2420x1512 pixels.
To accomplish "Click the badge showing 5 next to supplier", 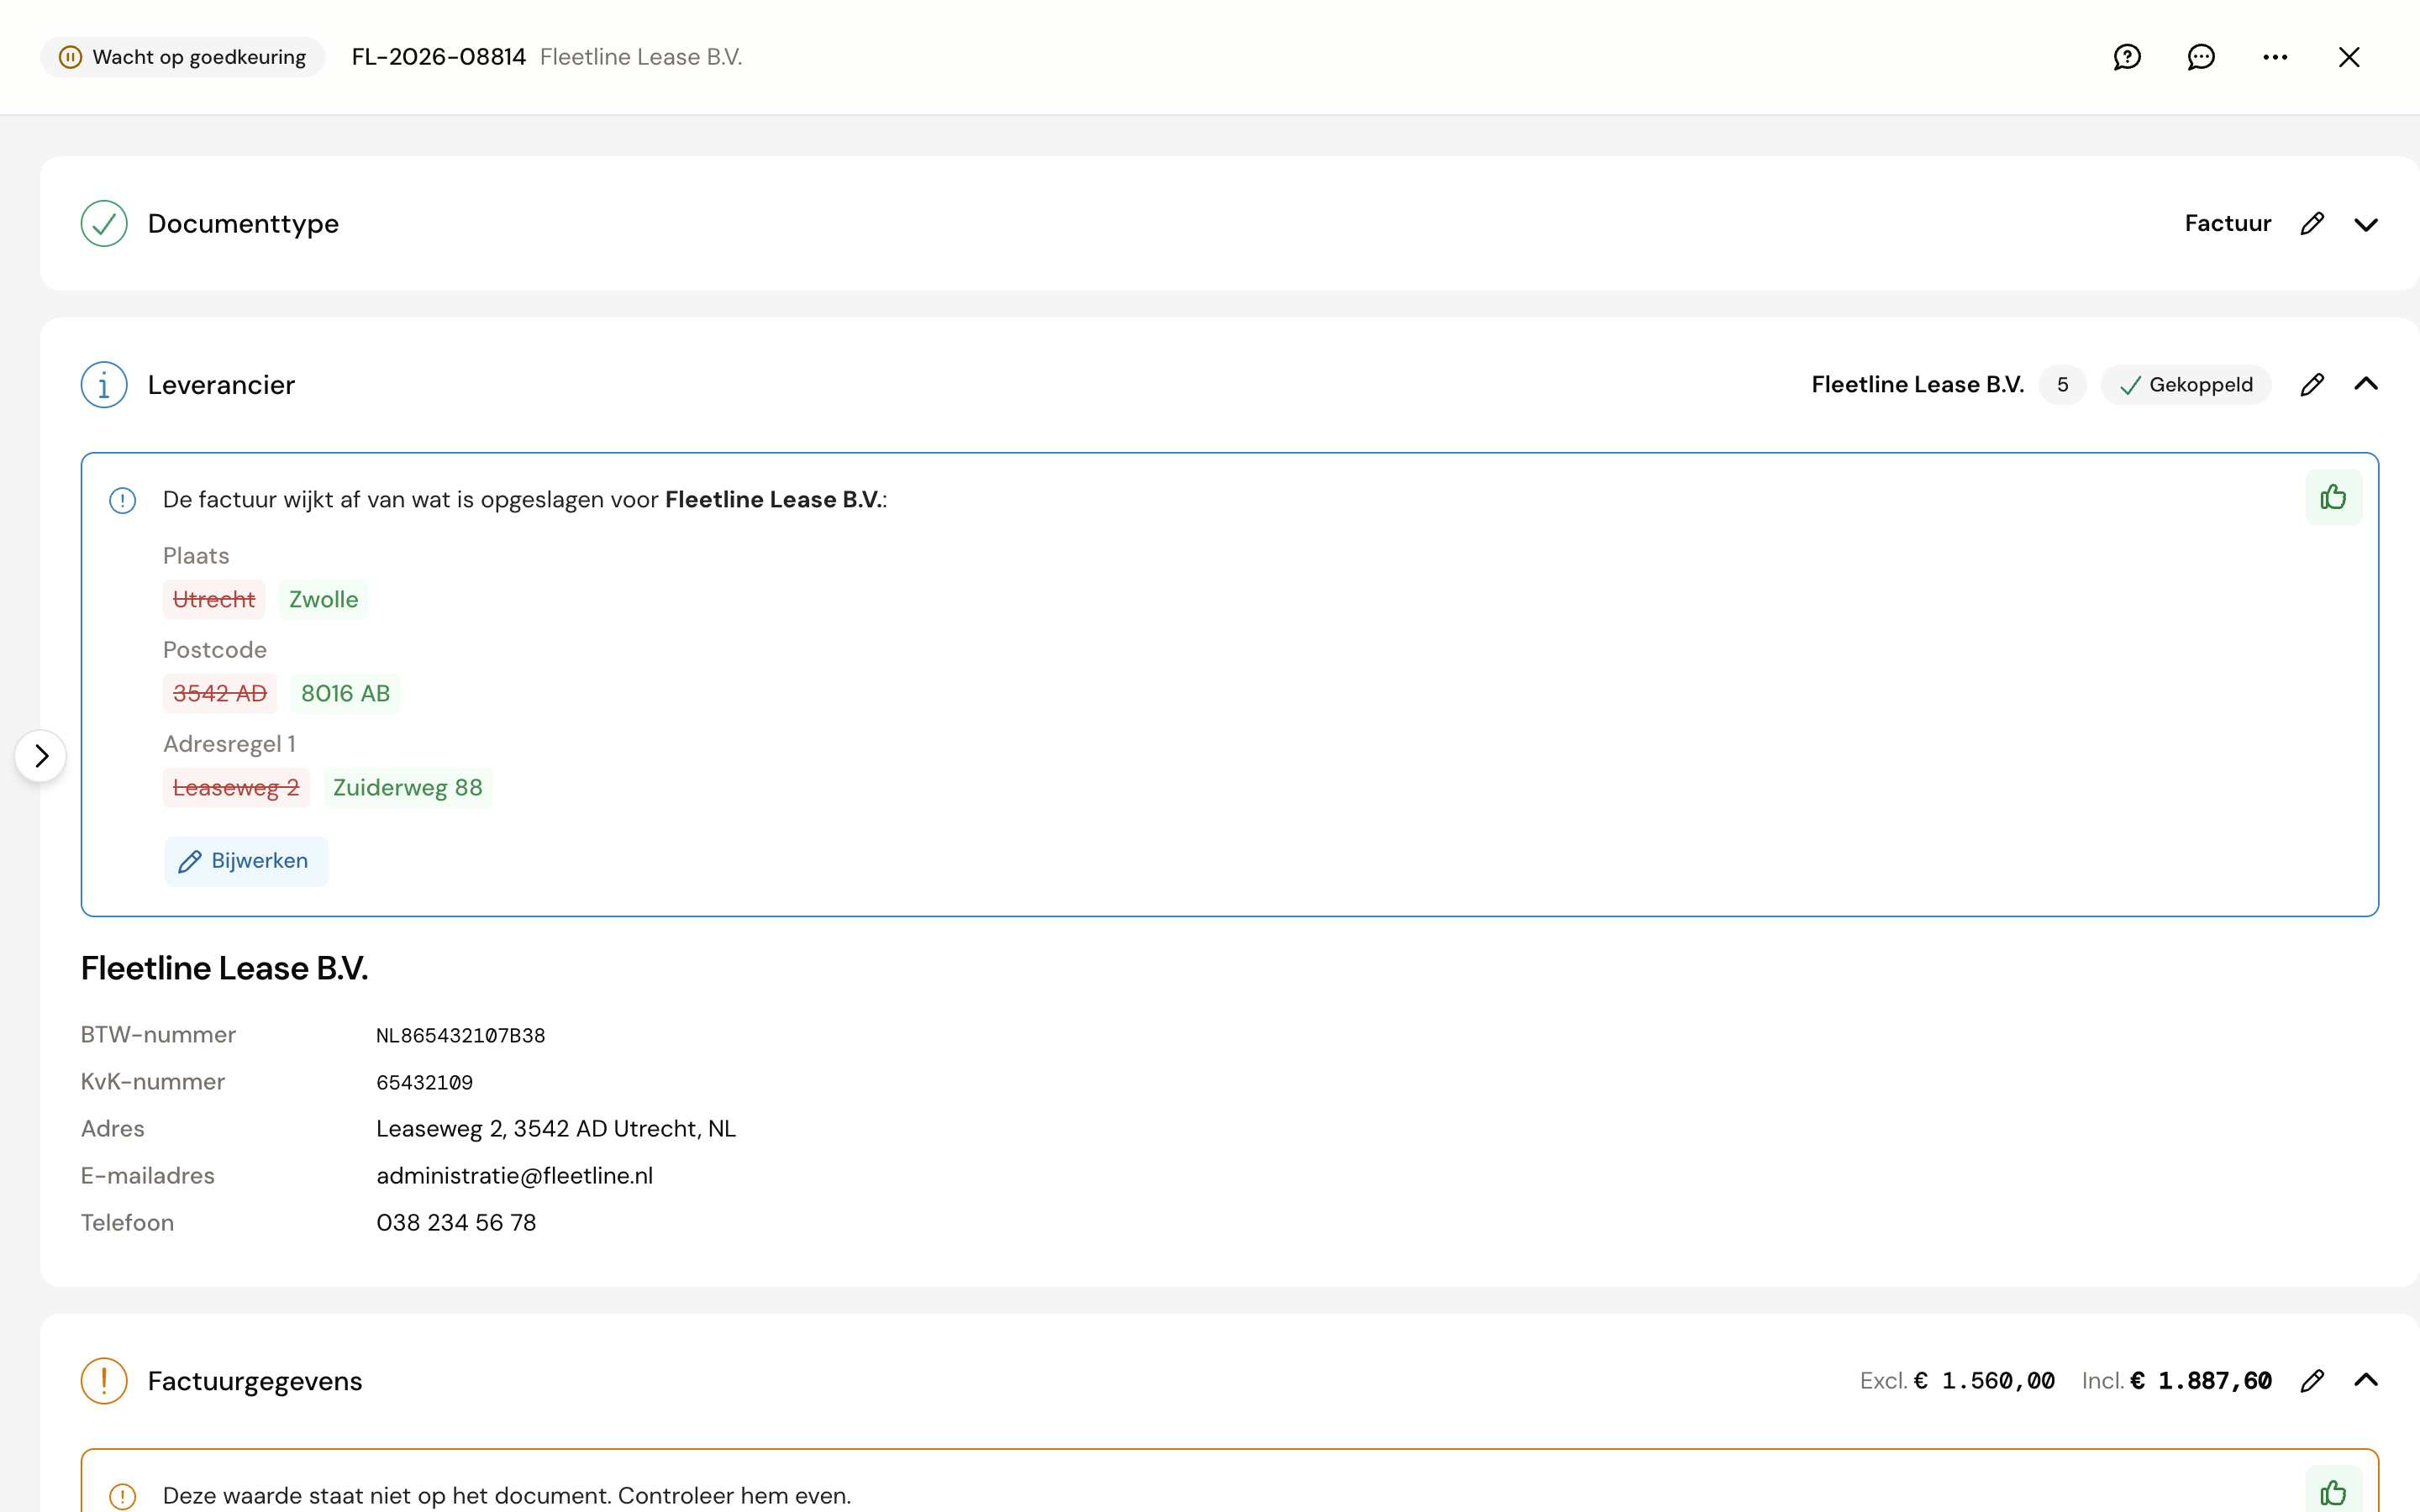I will (2062, 385).
